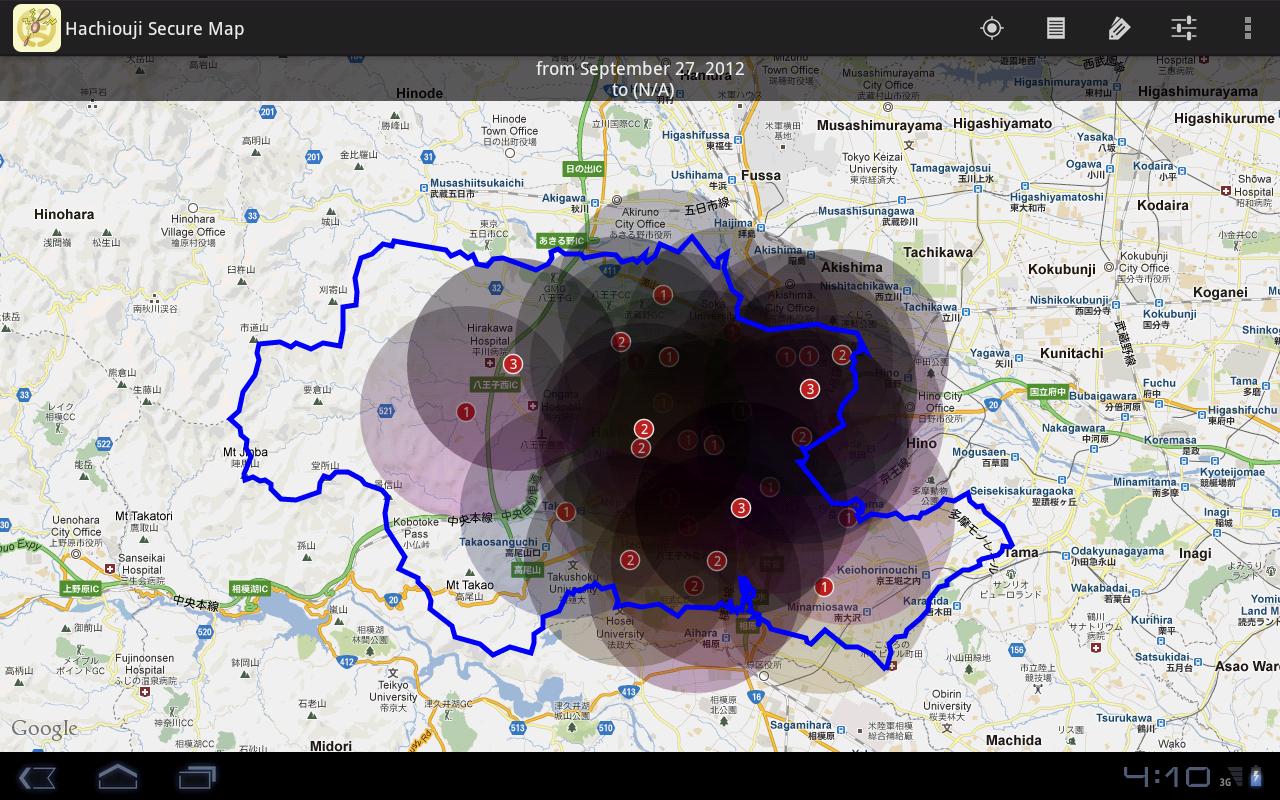Tap the pencil edit icon
1280x800 pixels.
pos(1120,28)
